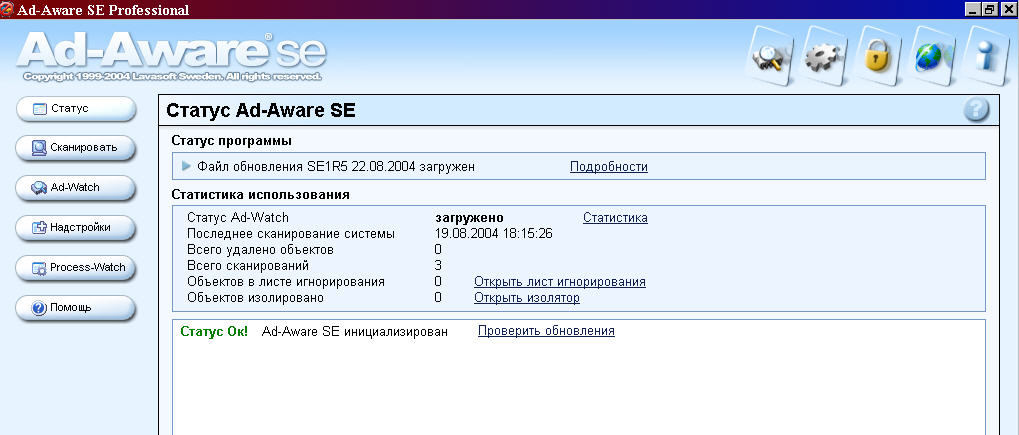
Task: Click the 'Всего сканирований' label
Action: (248, 265)
